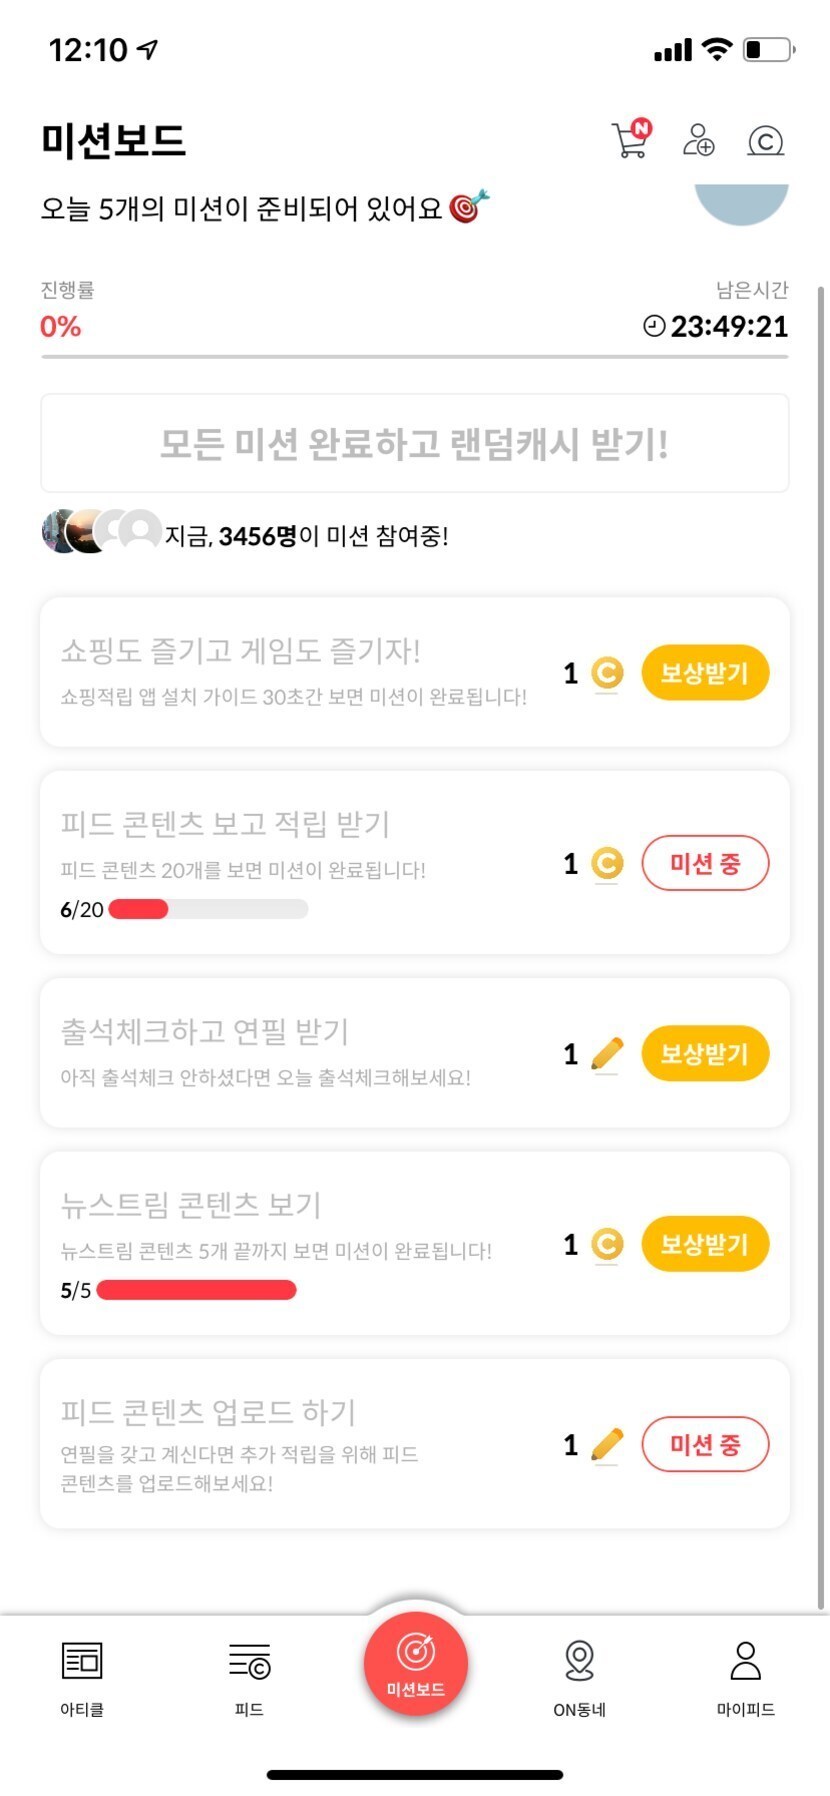Open the 마이피드 tab

pos(746,1679)
